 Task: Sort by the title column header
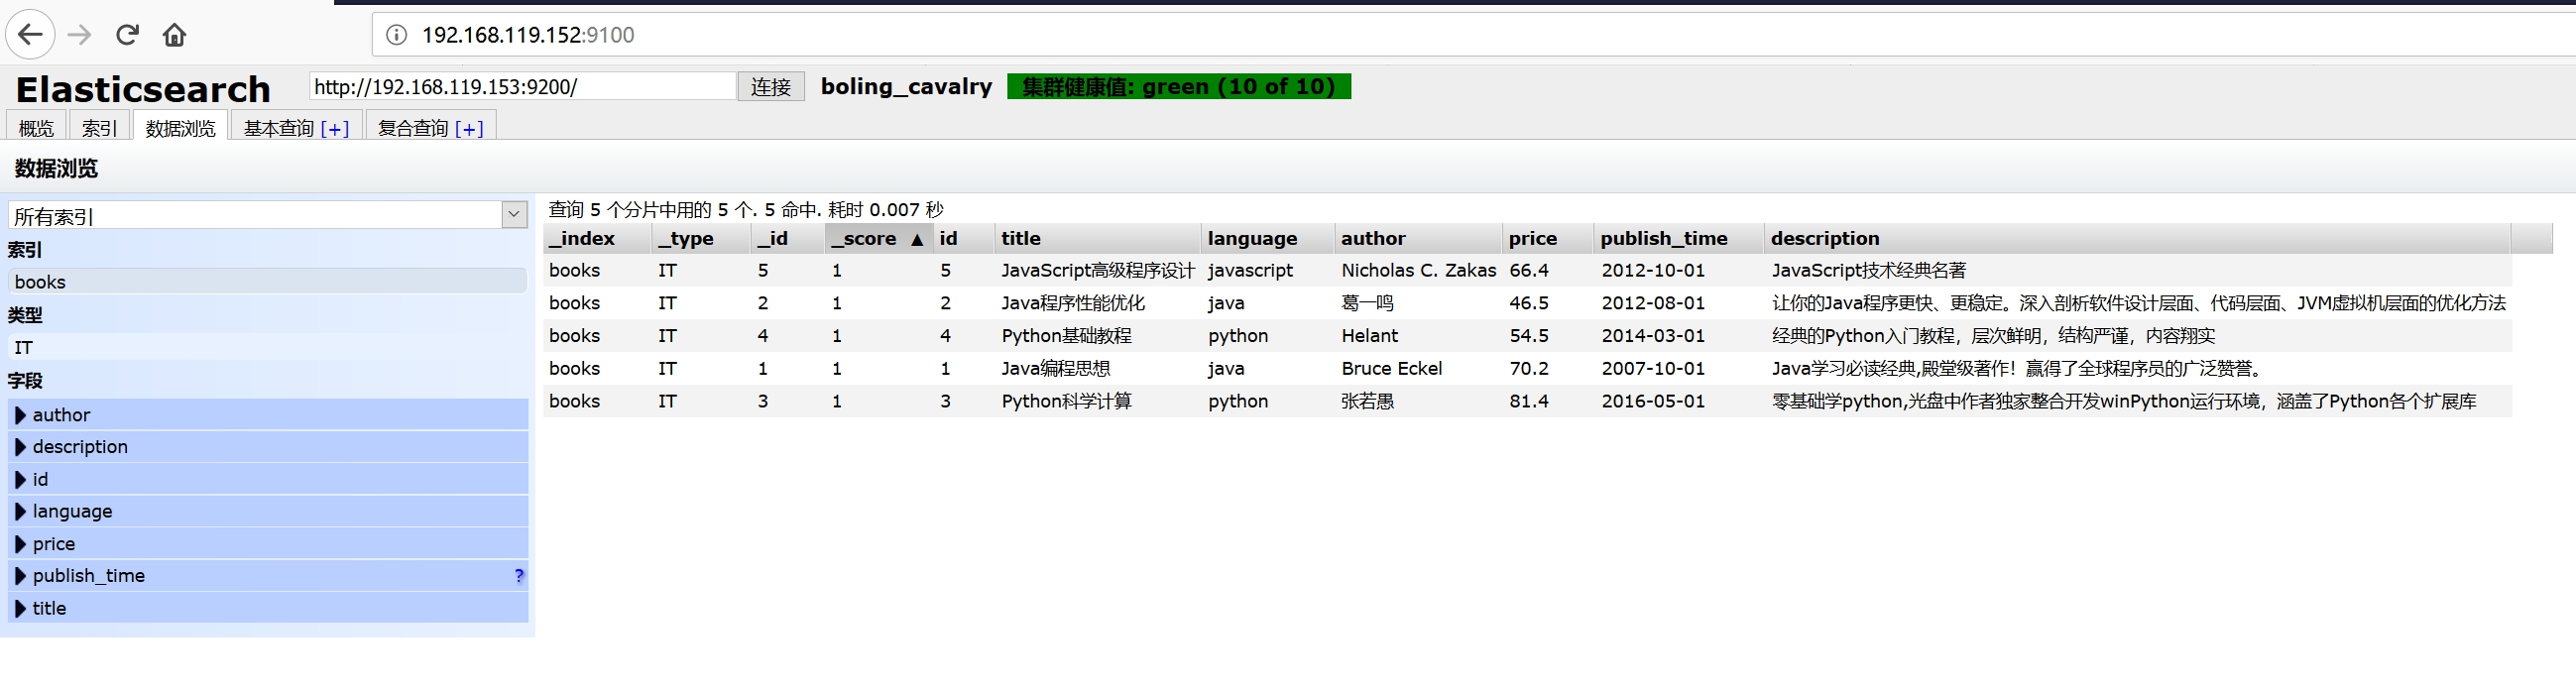(1098, 238)
